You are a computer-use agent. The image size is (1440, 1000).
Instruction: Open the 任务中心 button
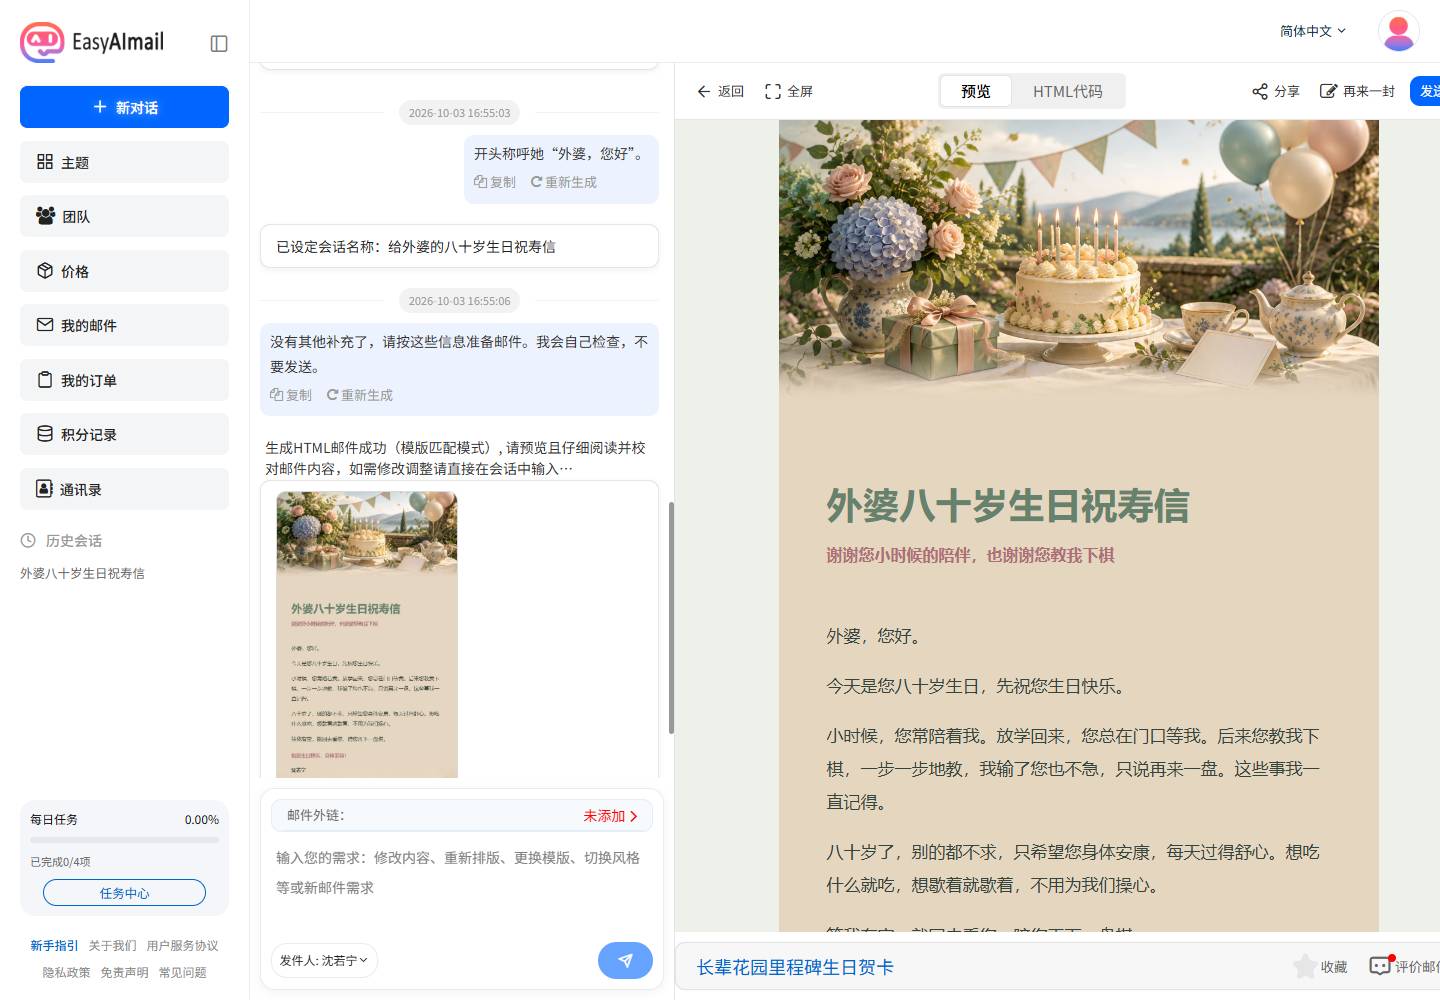click(x=124, y=893)
